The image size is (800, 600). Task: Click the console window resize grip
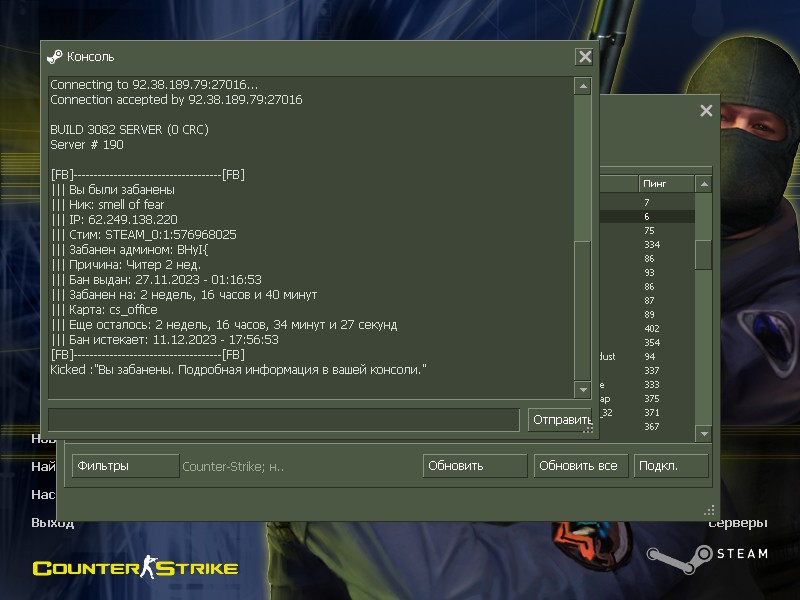[588, 430]
